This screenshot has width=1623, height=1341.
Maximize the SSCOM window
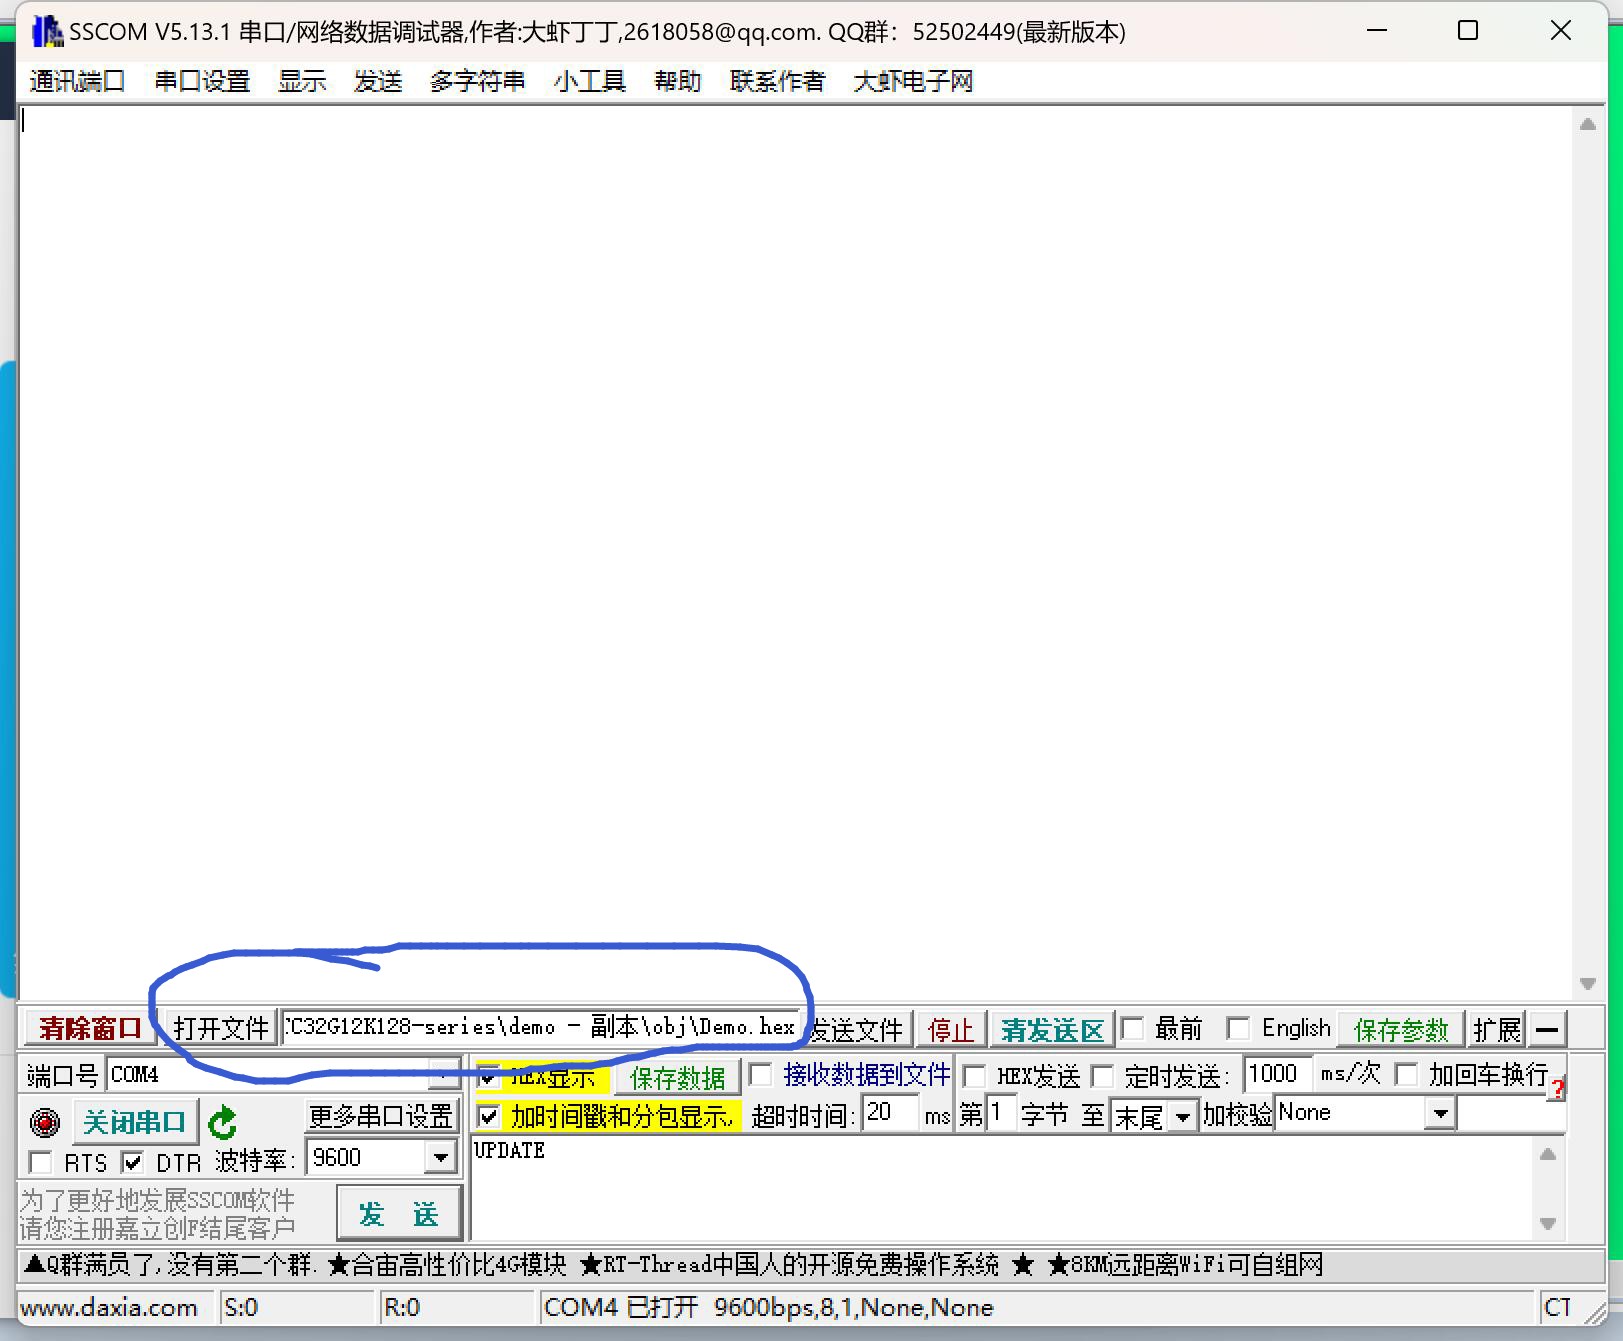point(1468,31)
